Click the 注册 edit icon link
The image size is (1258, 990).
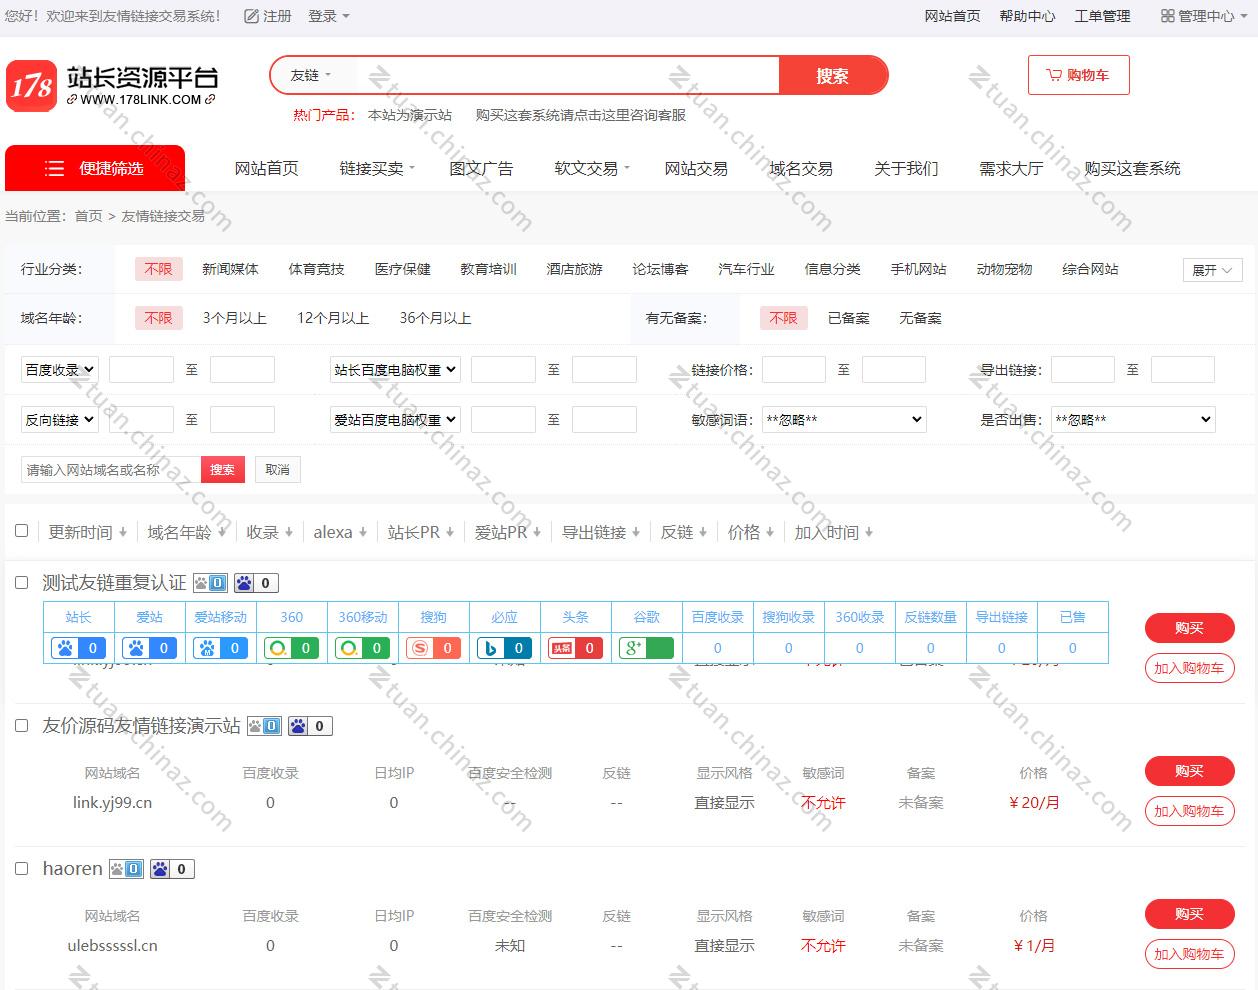268,16
